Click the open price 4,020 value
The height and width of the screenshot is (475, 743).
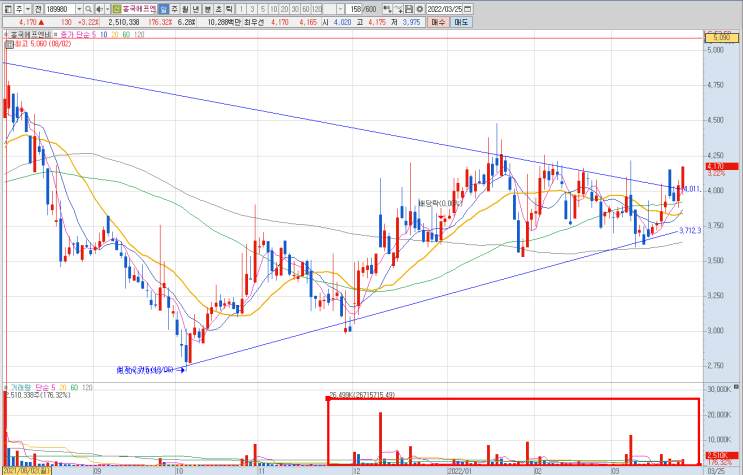pos(342,22)
